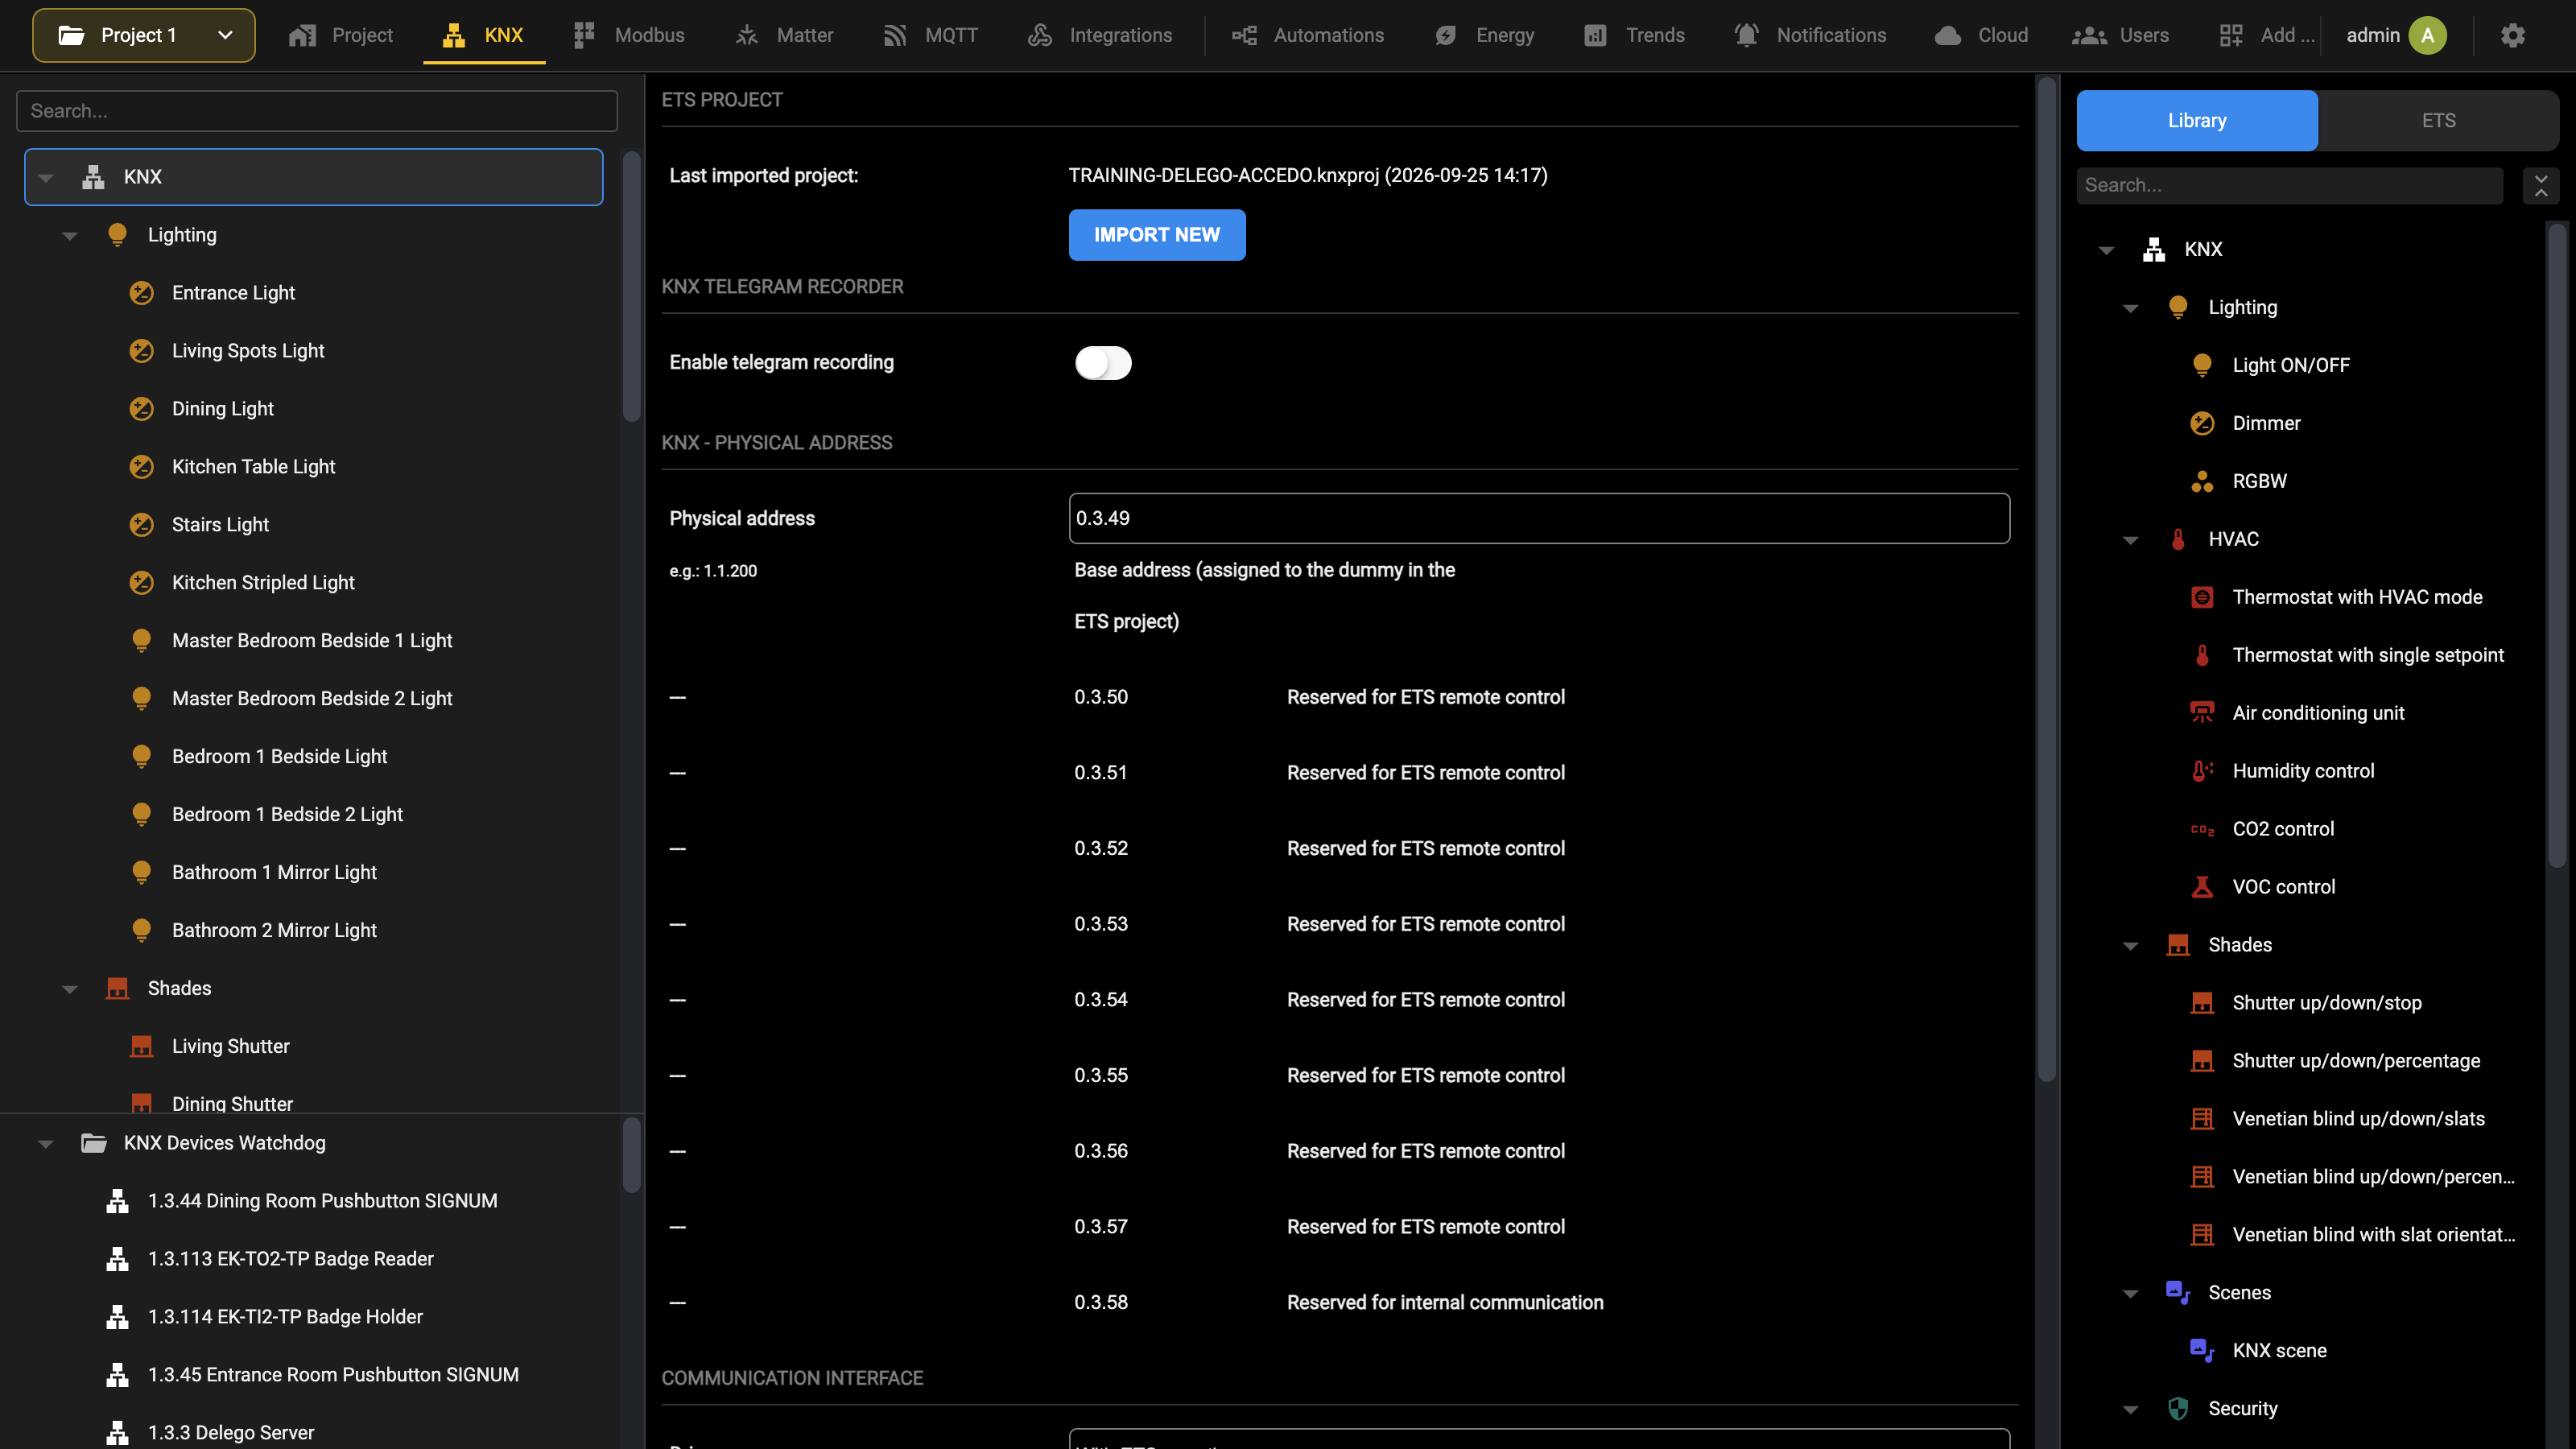
Task: Click the Physical address input field
Action: point(1539,518)
